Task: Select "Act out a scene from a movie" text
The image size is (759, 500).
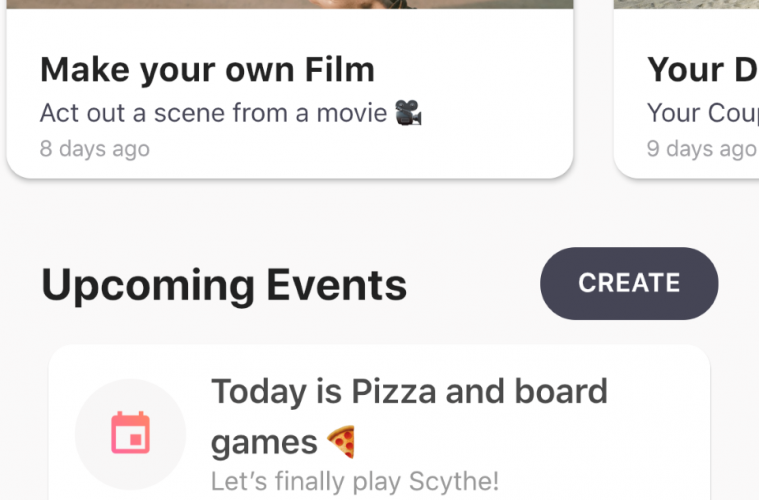Action: [x=213, y=112]
